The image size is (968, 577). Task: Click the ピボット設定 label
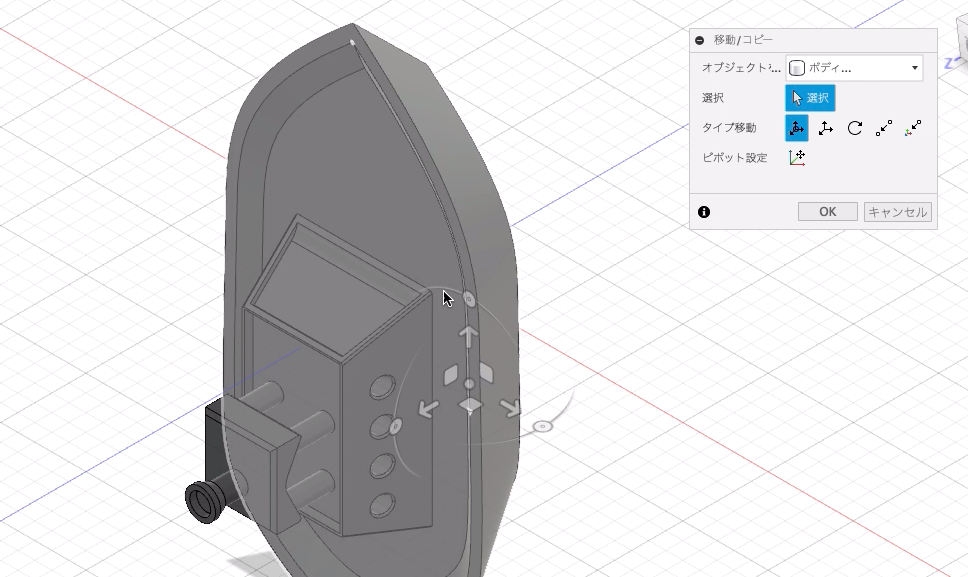735,158
